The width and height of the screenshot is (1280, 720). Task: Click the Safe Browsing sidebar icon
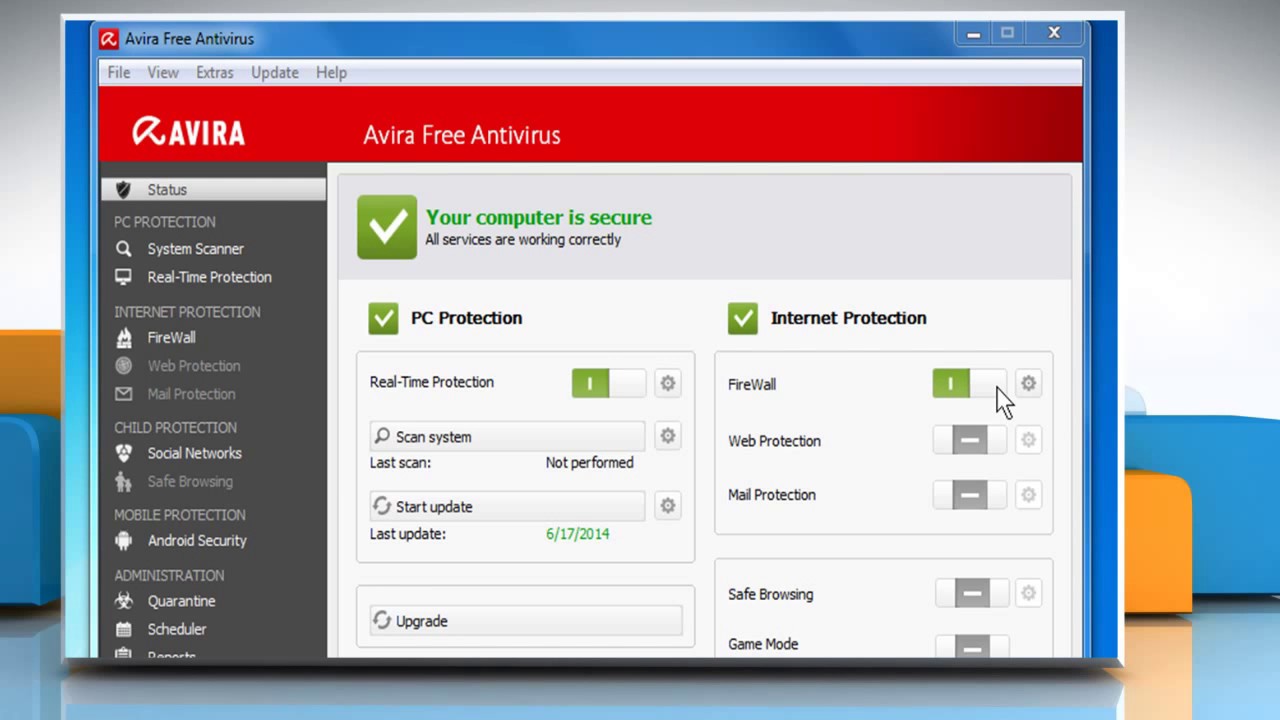point(123,481)
